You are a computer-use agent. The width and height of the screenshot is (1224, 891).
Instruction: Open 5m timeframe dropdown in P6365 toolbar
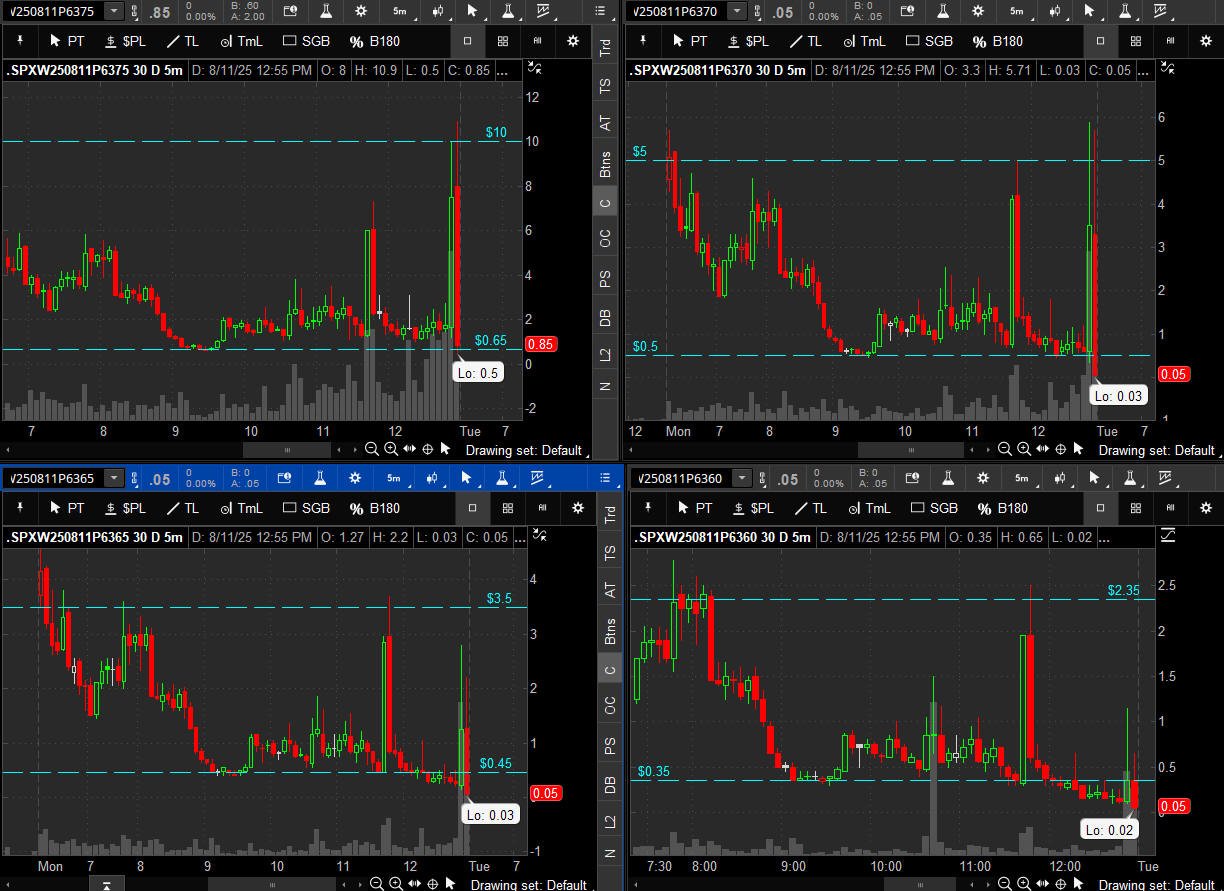tap(394, 478)
